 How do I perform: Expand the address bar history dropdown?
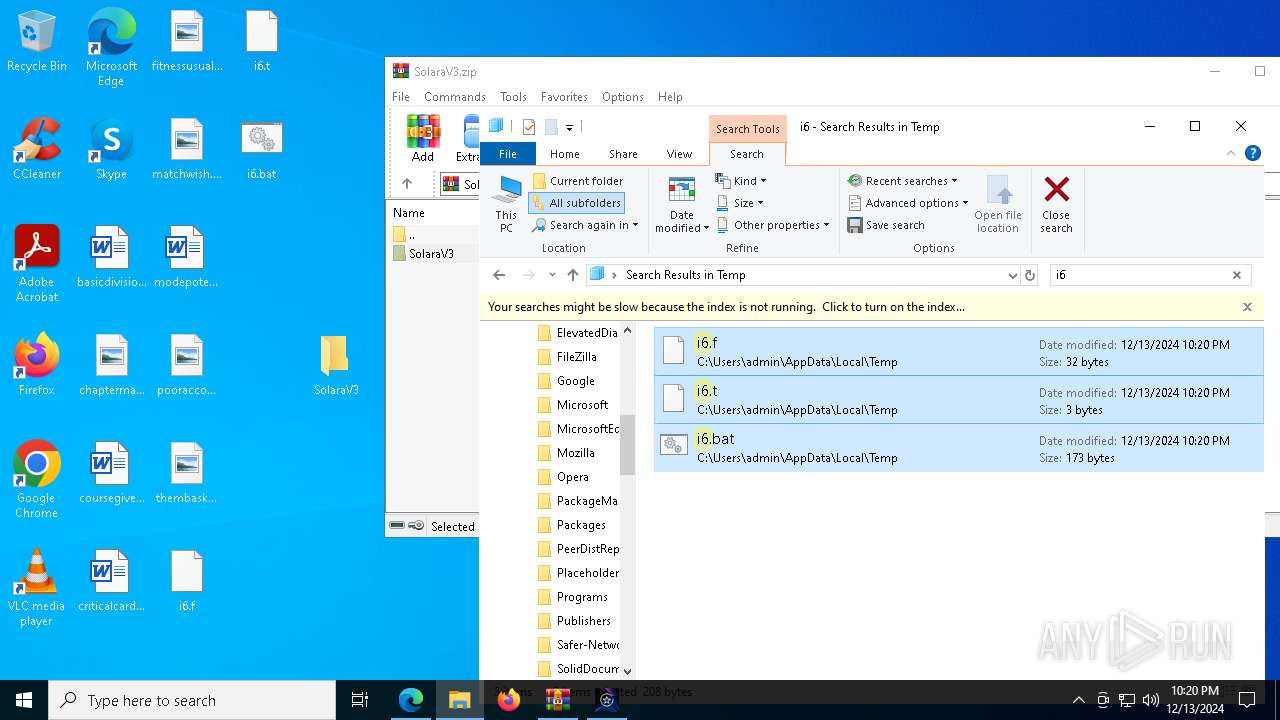click(x=1012, y=275)
